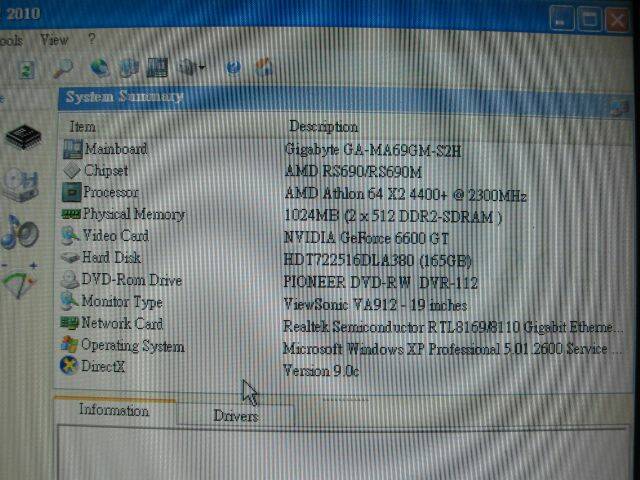
Task: Click the Hard Disk drive icon
Action: click(70, 258)
